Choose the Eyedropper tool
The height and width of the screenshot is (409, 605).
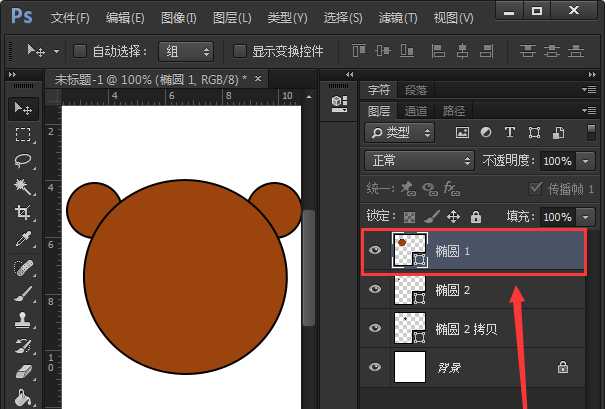pyautogui.click(x=22, y=239)
